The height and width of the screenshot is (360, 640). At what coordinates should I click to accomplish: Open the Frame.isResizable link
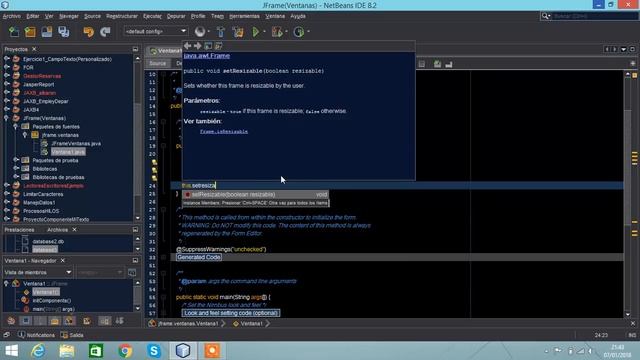pos(224,131)
